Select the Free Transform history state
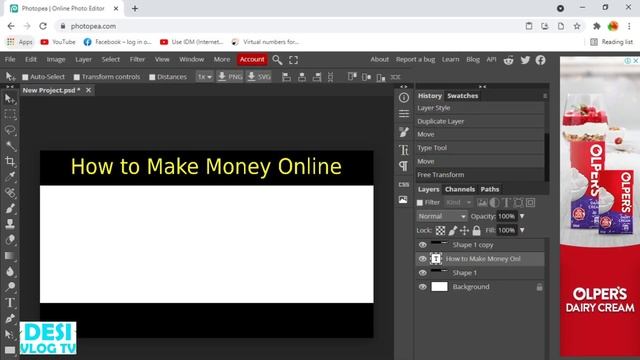640x360 pixels. (x=480, y=175)
